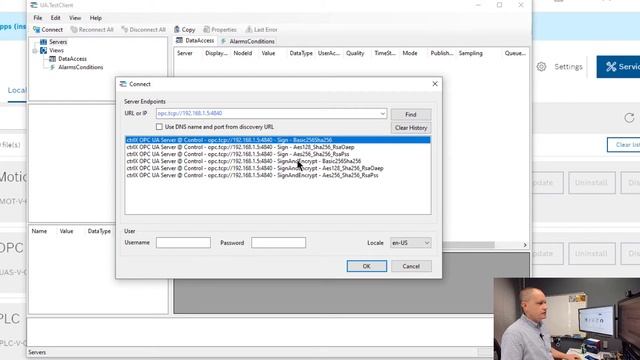Image resolution: width=640 pixels, height=360 pixels.
Task: Select the Servers tree node
Action: (x=58, y=42)
